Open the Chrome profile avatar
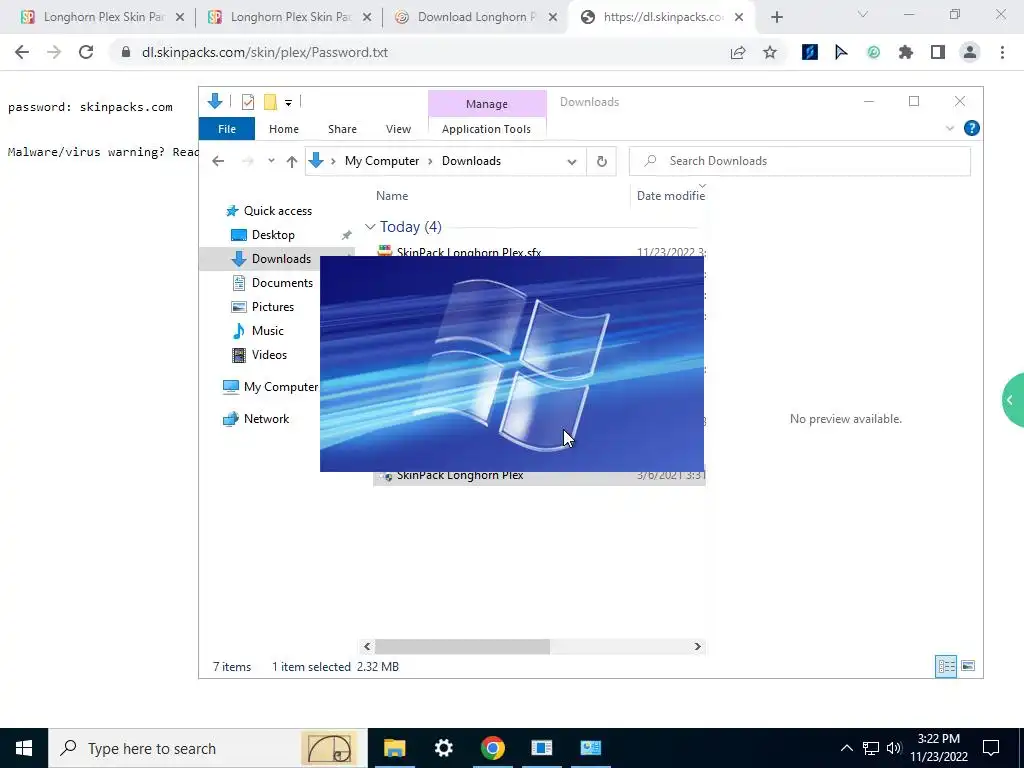 pyautogui.click(x=970, y=52)
